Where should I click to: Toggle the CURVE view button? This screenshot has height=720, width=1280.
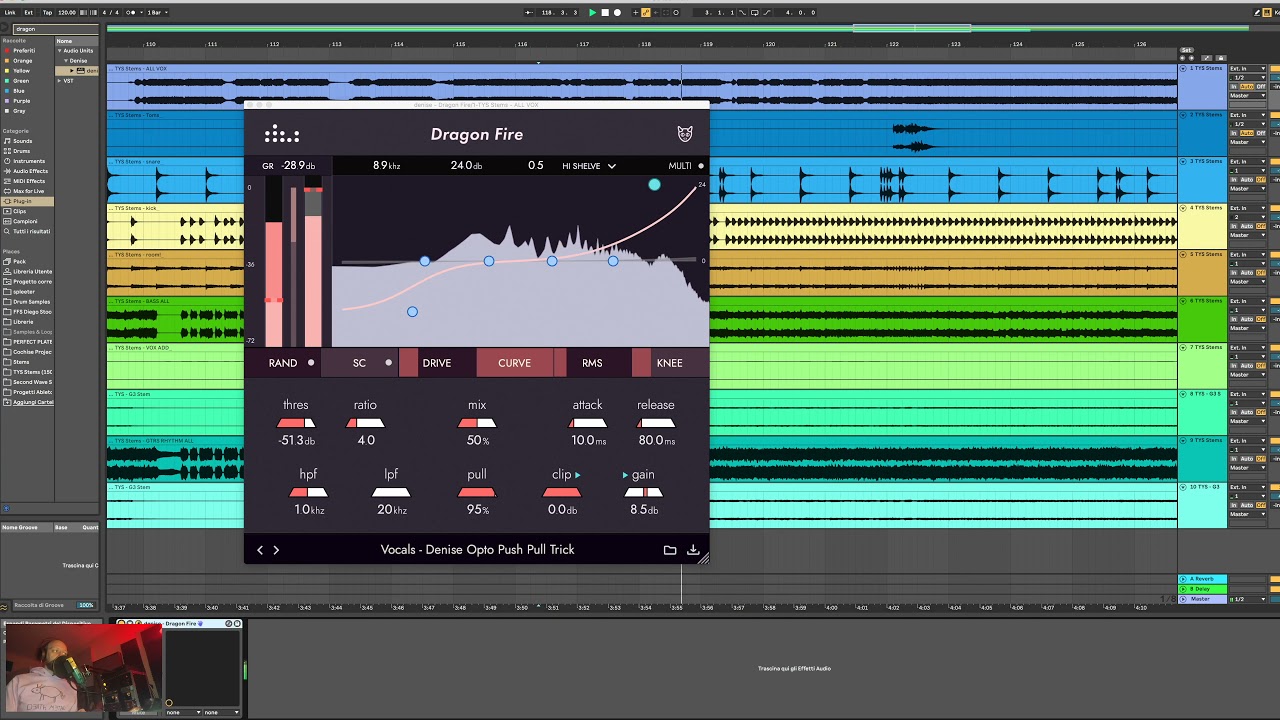click(515, 363)
